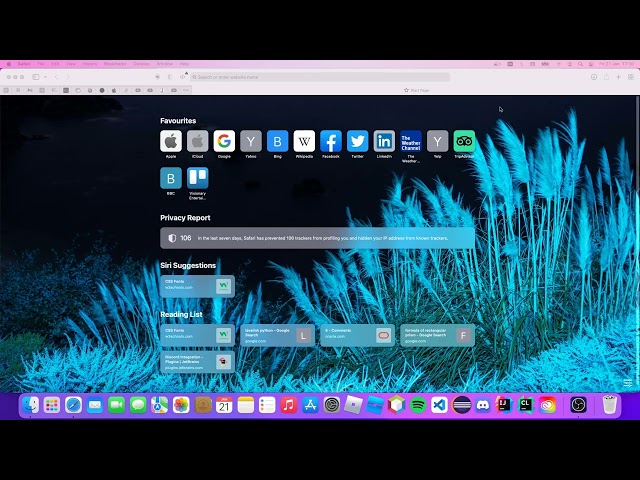Open CLion from the Dock
The height and width of the screenshot is (480, 640).
point(526,405)
